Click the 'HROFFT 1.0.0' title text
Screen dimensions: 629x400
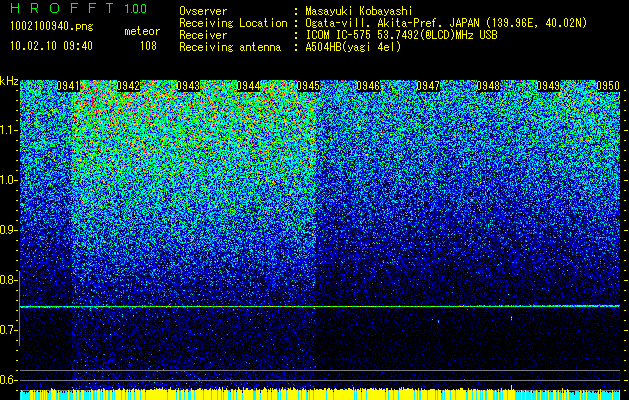click(x=79, y=8)
